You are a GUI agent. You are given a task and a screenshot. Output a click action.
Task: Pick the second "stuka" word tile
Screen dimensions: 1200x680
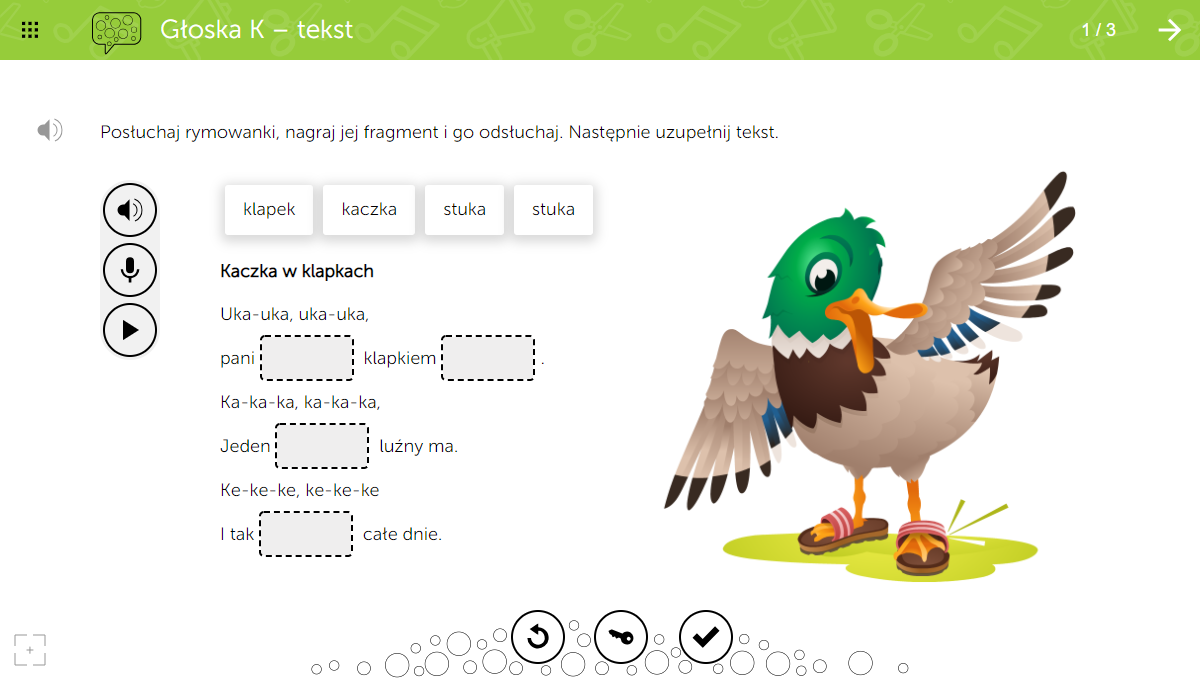click(x=553, y=210)
